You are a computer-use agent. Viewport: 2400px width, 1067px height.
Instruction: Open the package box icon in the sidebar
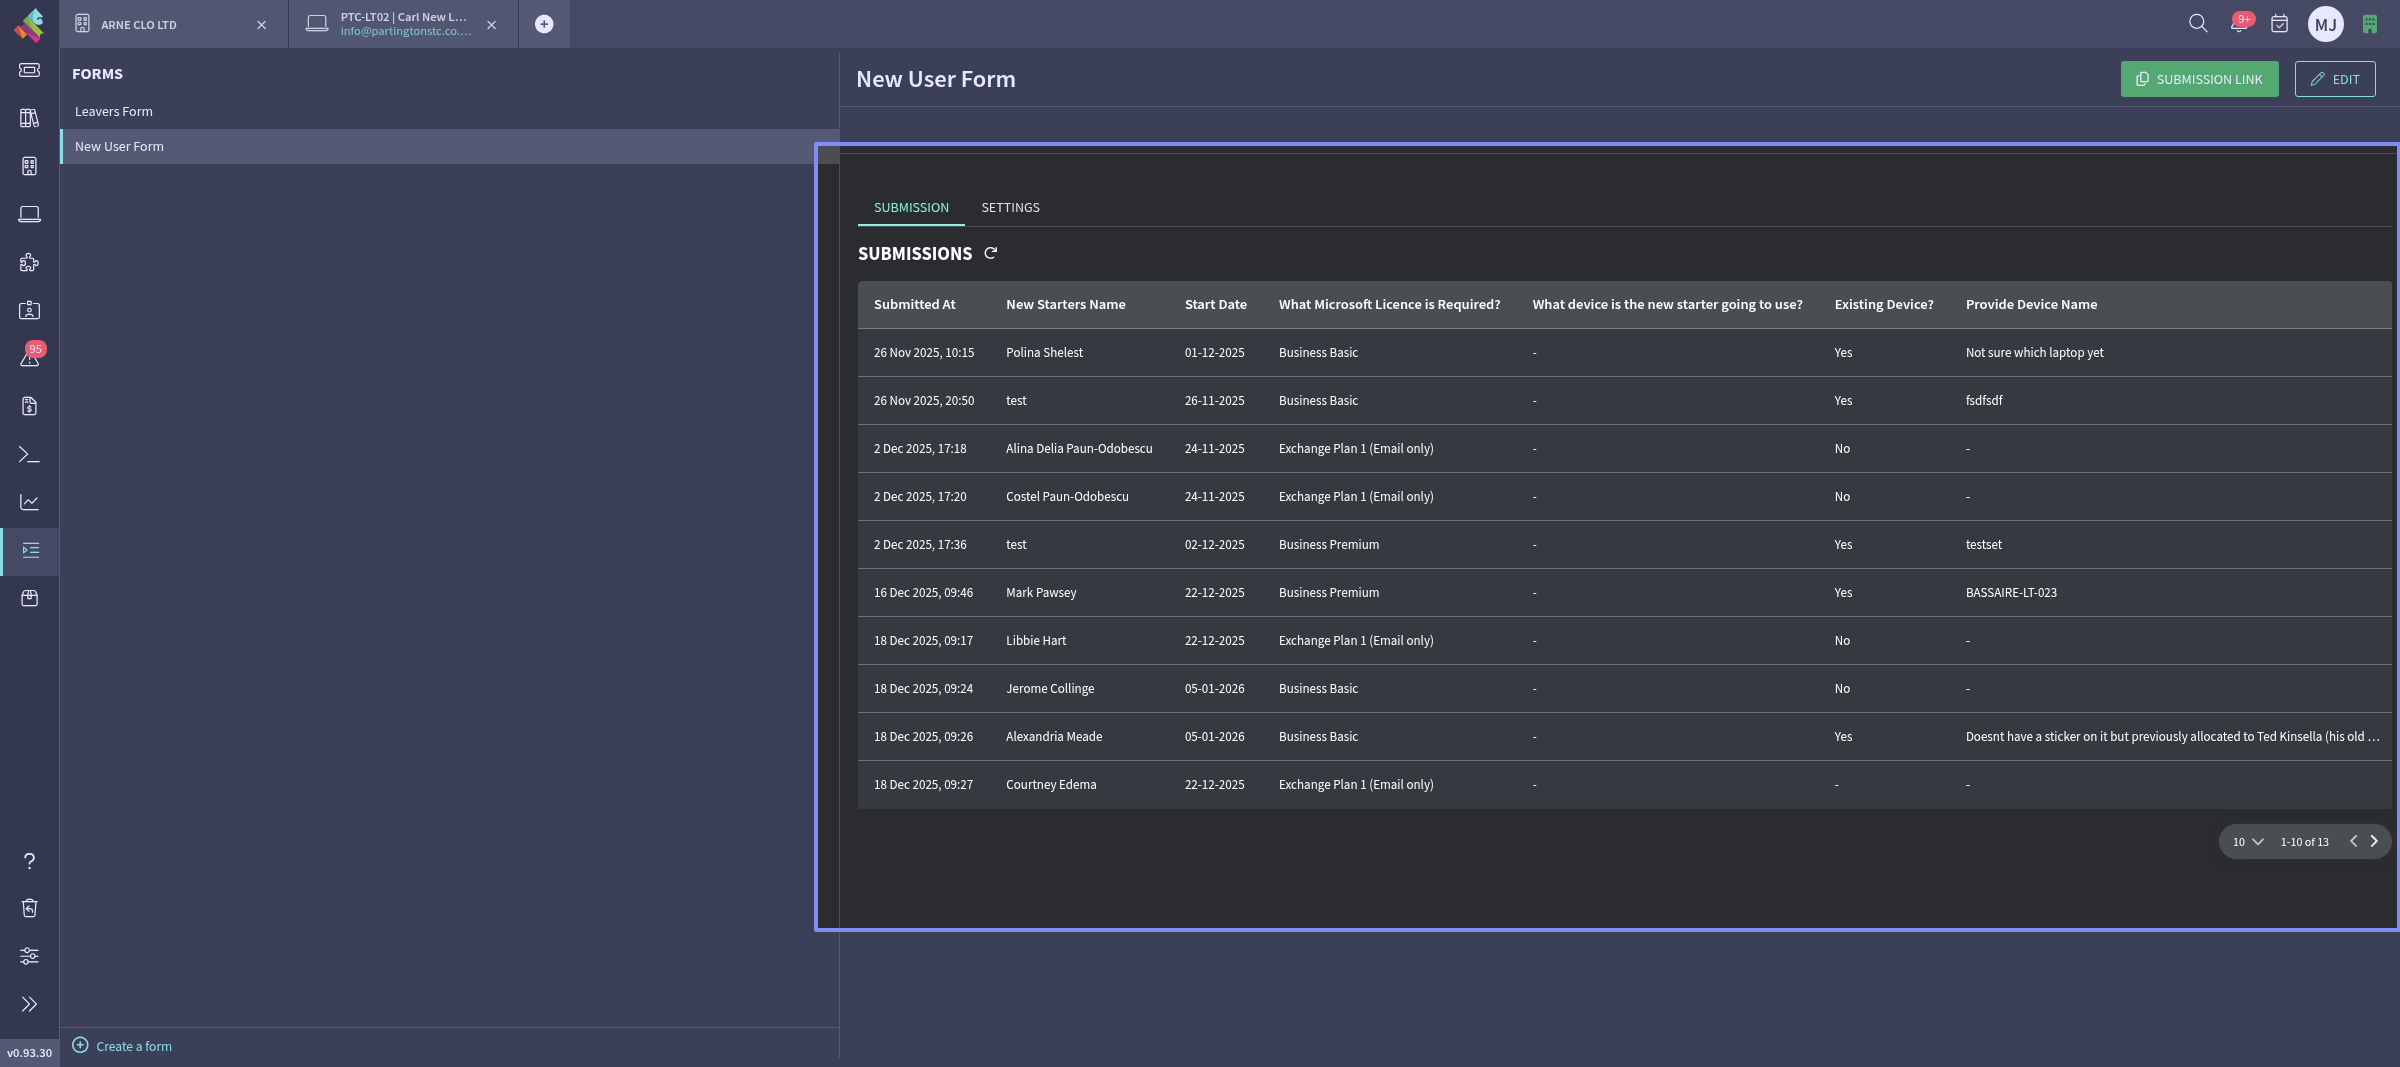click(x=29, y=598)
